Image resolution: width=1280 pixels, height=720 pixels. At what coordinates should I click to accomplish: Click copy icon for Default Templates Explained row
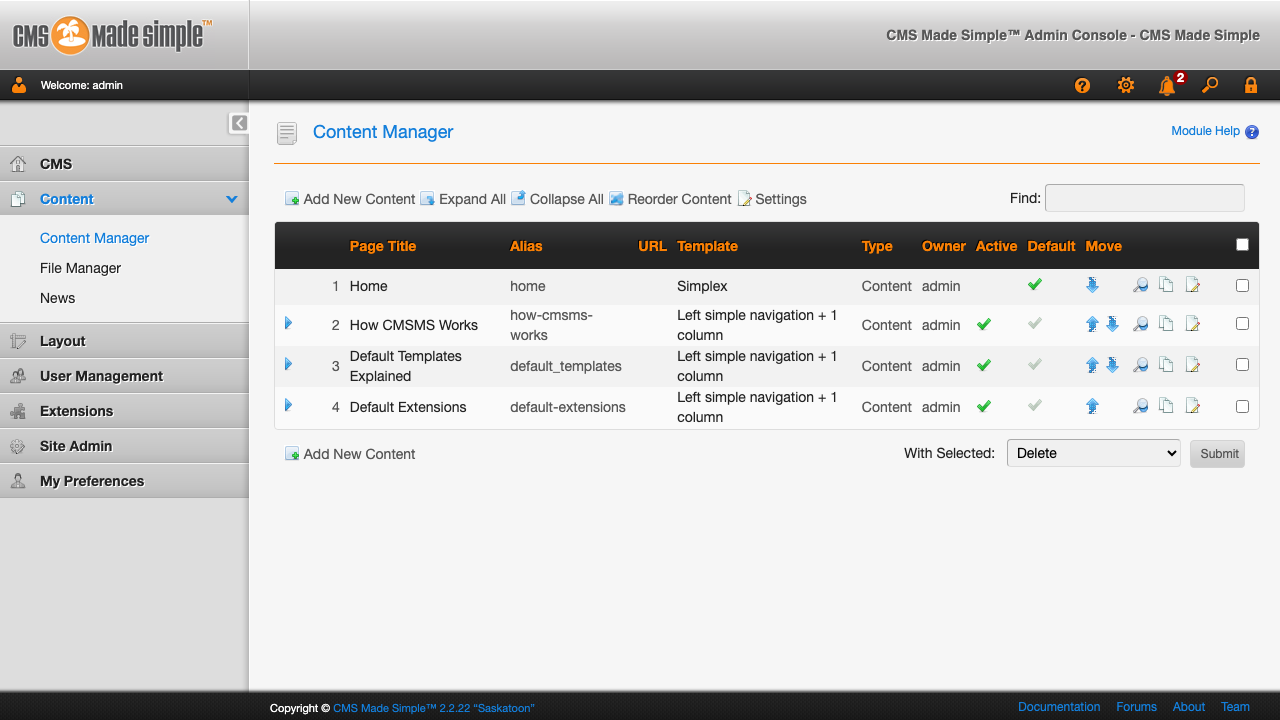1166,366
